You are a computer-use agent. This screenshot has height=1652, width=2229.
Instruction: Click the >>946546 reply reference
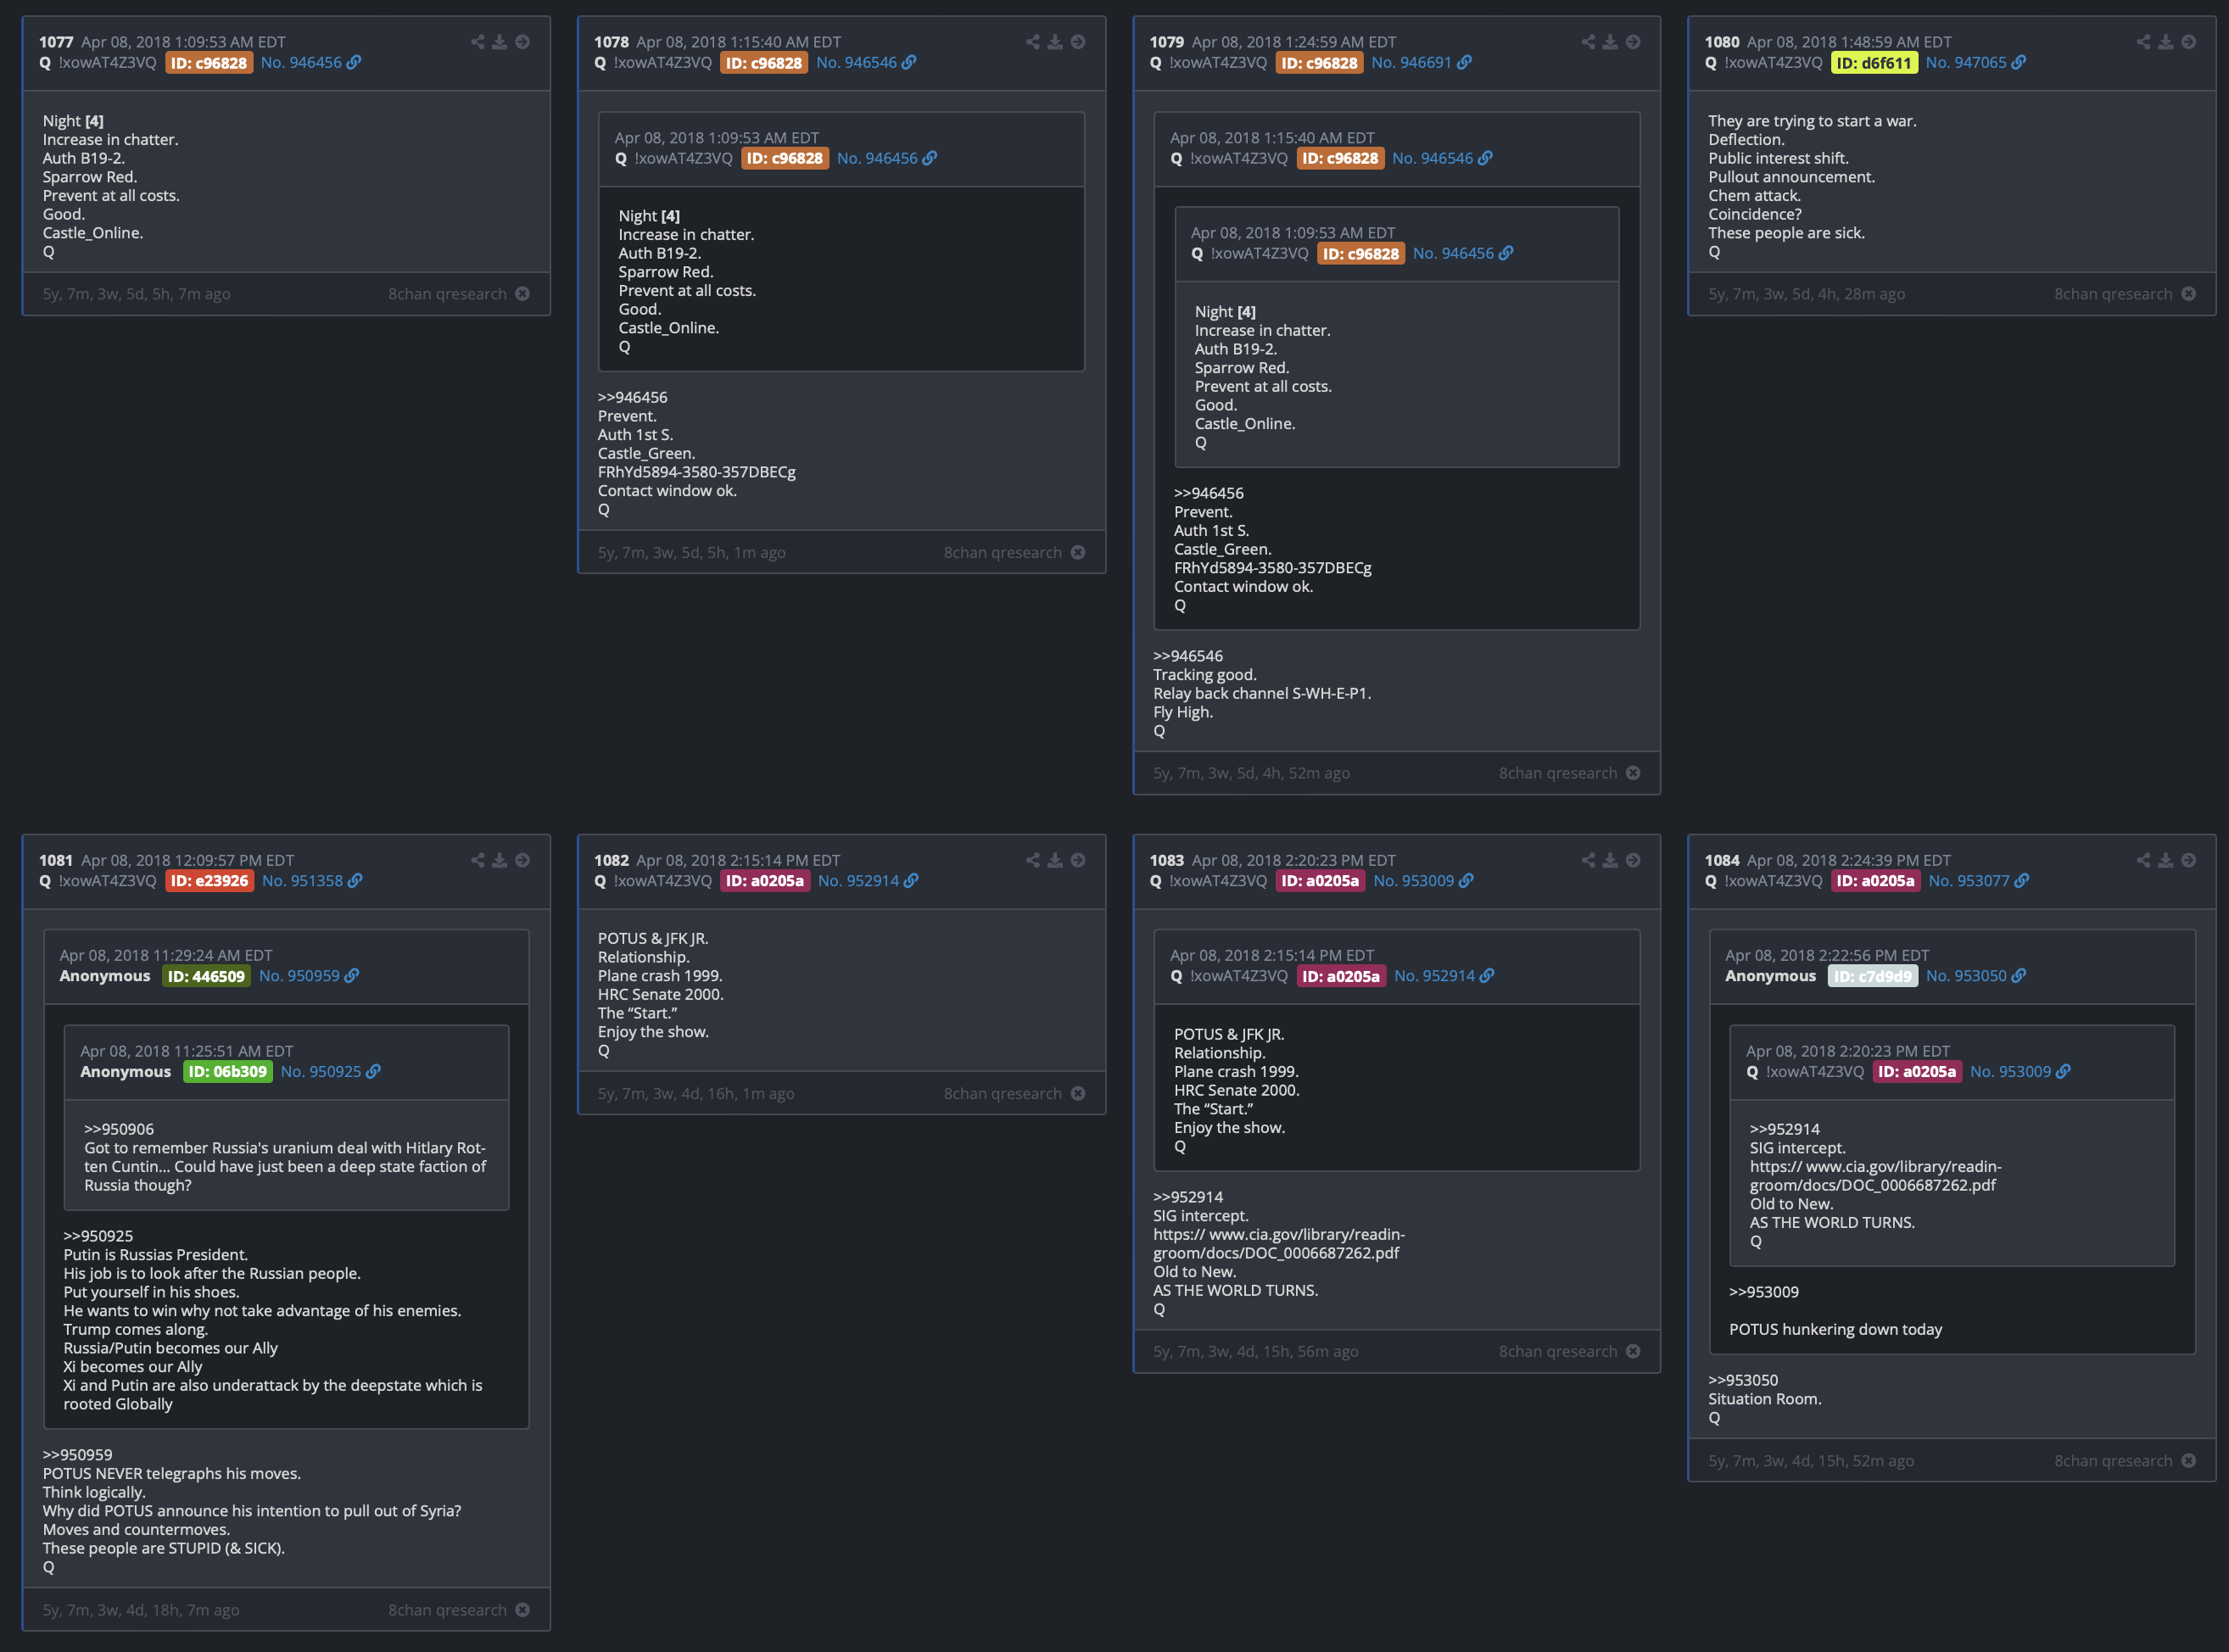click(x=1188, y=656)
